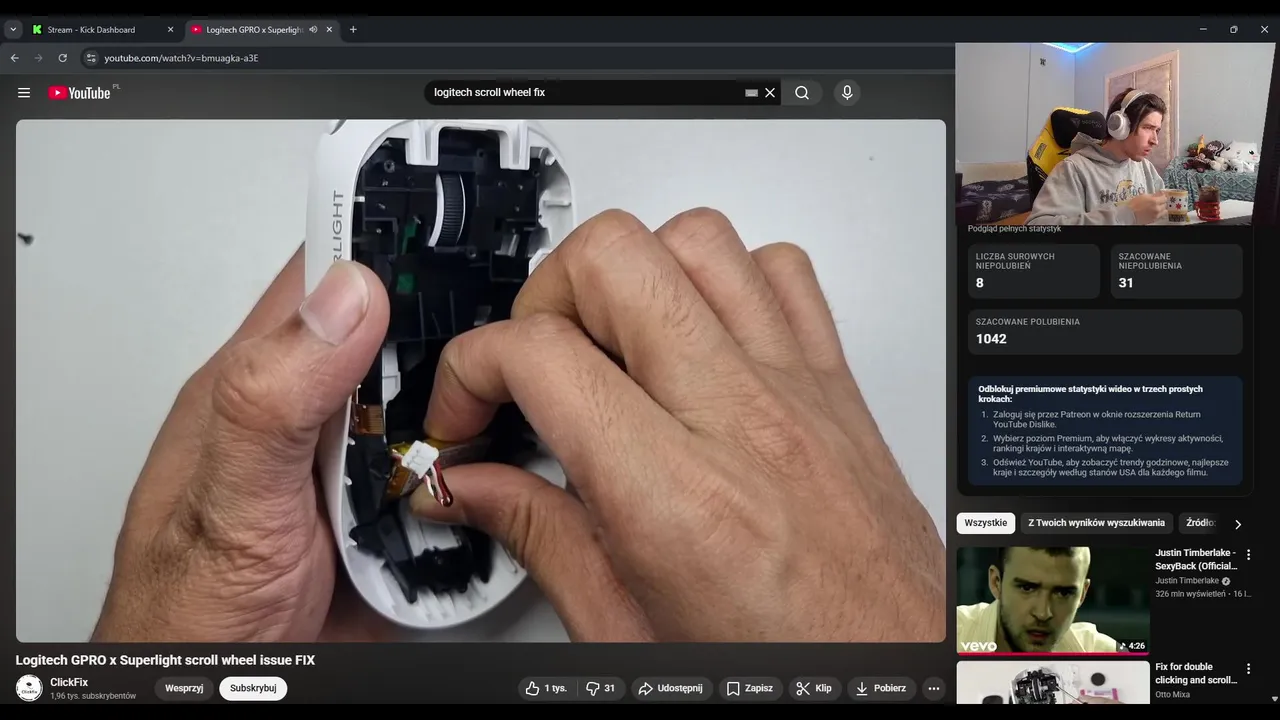
Task: Show more filter chips with right arrow
Action: pos(1238,524)
